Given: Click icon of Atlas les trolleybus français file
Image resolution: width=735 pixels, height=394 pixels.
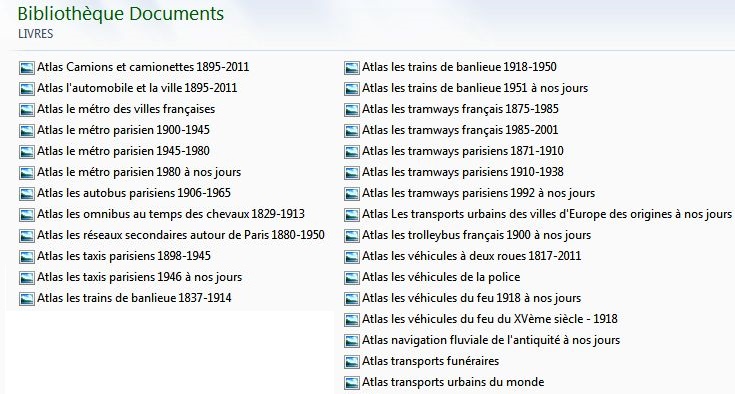Looking at the screenshot, I should tap(352, 236).
